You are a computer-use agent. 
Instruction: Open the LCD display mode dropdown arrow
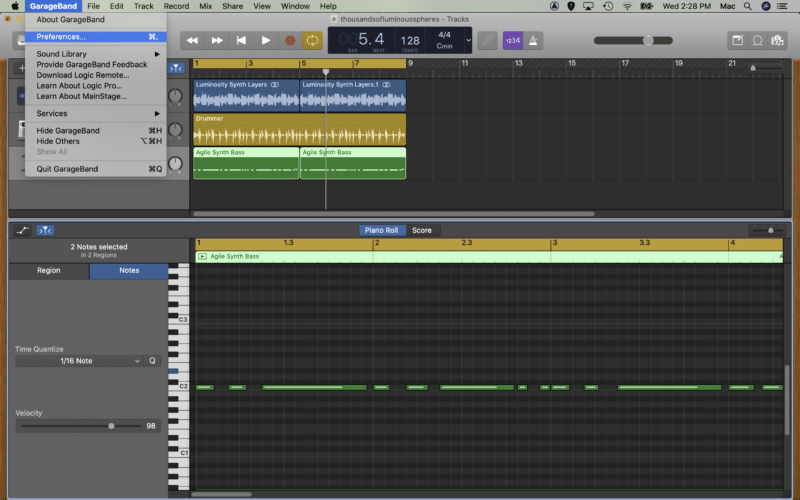[468, 40]
